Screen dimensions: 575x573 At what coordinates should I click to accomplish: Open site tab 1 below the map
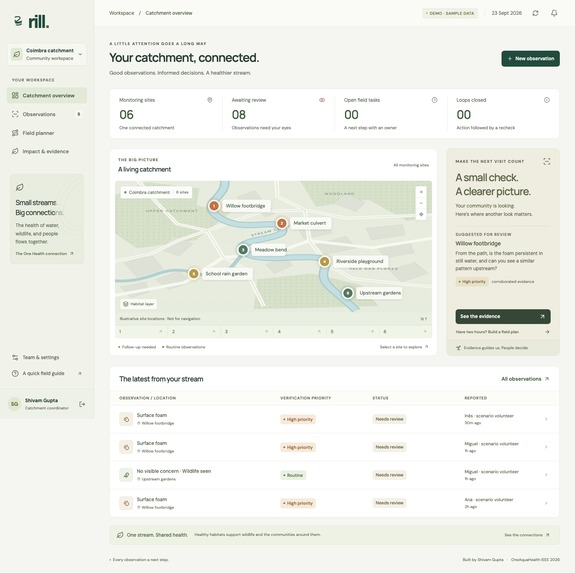click(x=141, y=332)
